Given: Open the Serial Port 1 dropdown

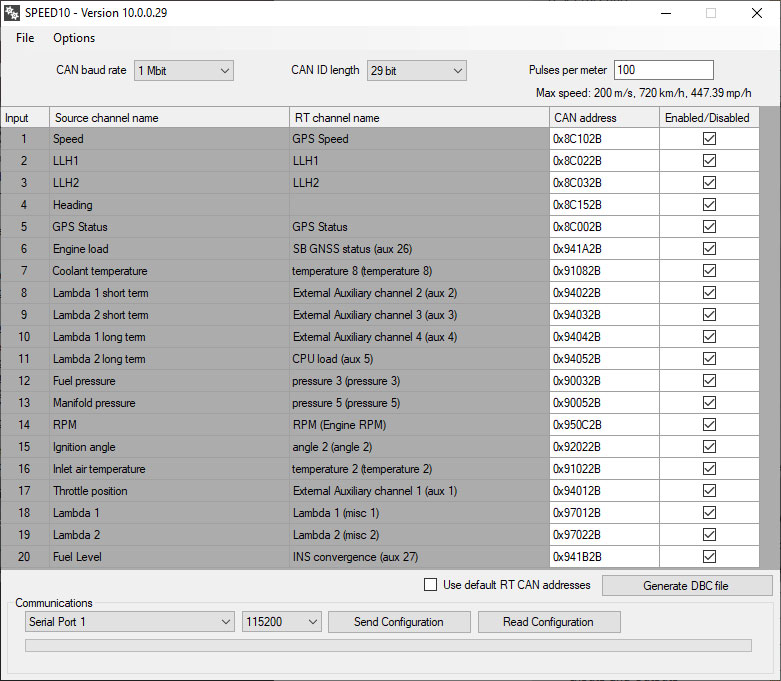Looking at the screenshot, I should point(128,622).
